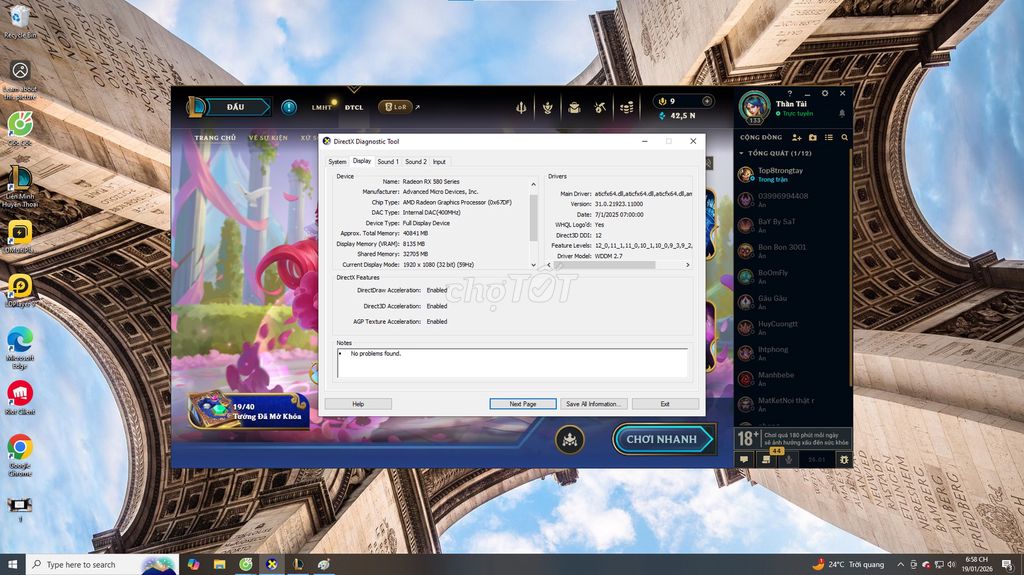The width and height of the screenshot is (1024, 575).
Task: Open the chat bubble icon at panel bottom
Action: click(744, 459)
